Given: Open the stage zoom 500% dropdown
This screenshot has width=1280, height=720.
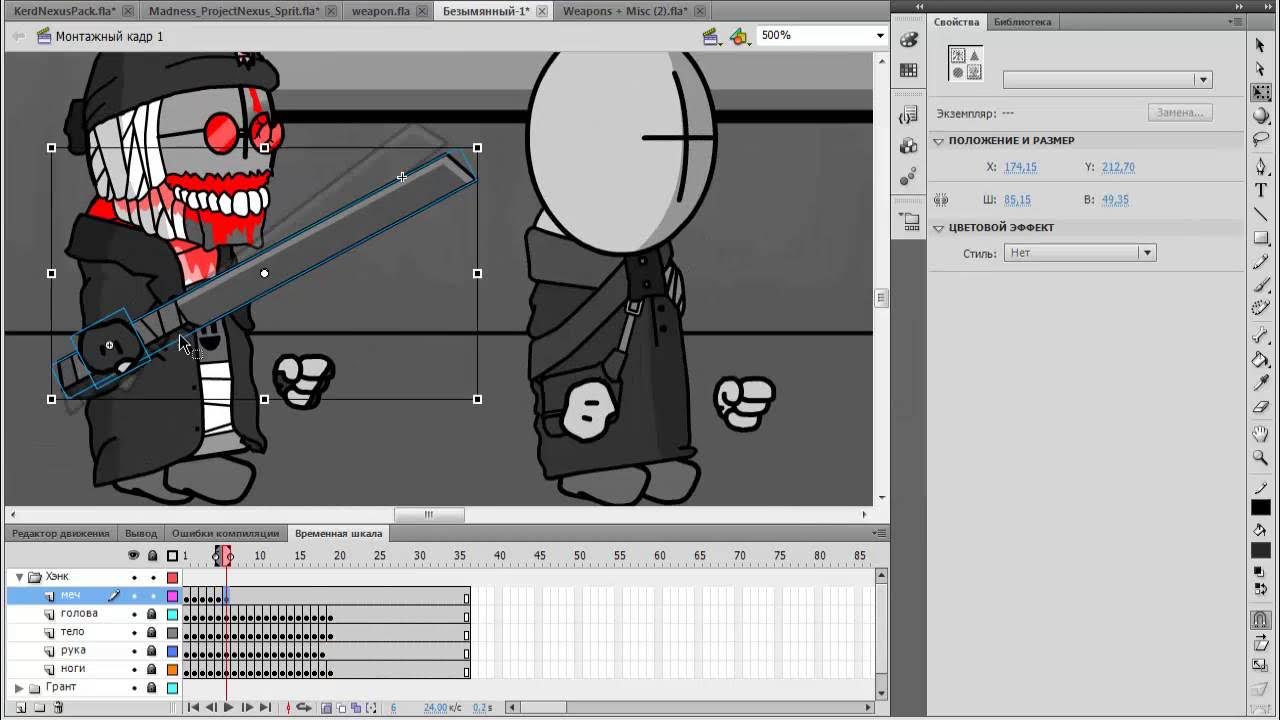Looking at the screenshot, I should click(880, 36).
